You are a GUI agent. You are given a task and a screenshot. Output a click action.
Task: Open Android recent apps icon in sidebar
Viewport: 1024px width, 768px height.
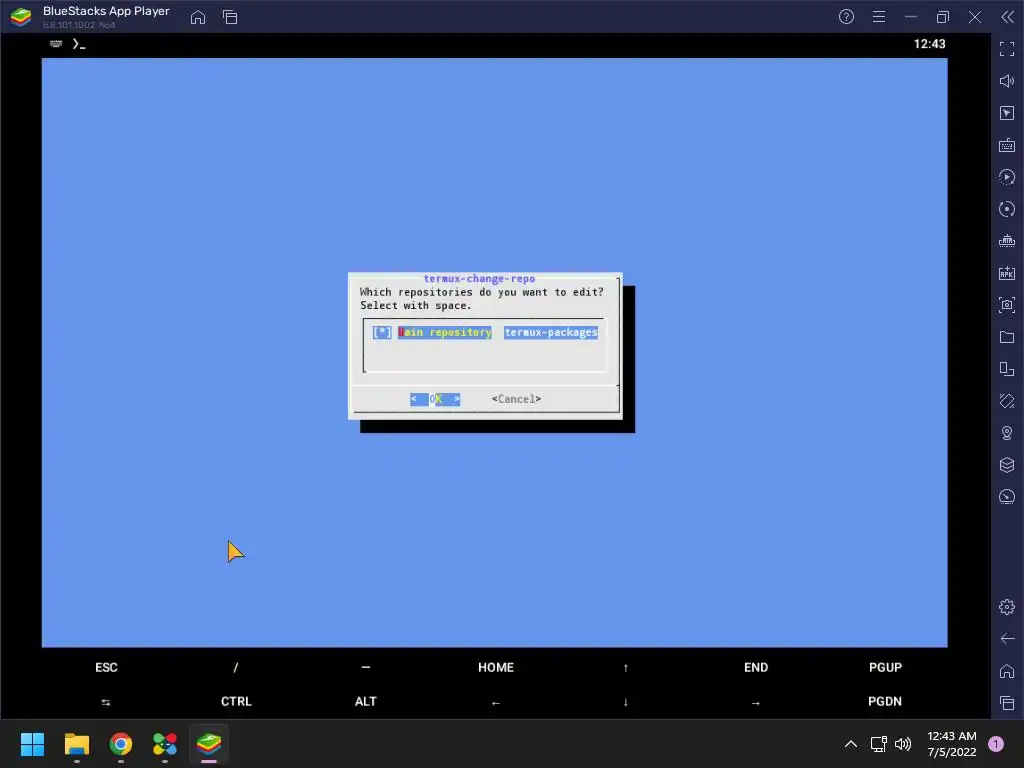(x=1007, y=703)
